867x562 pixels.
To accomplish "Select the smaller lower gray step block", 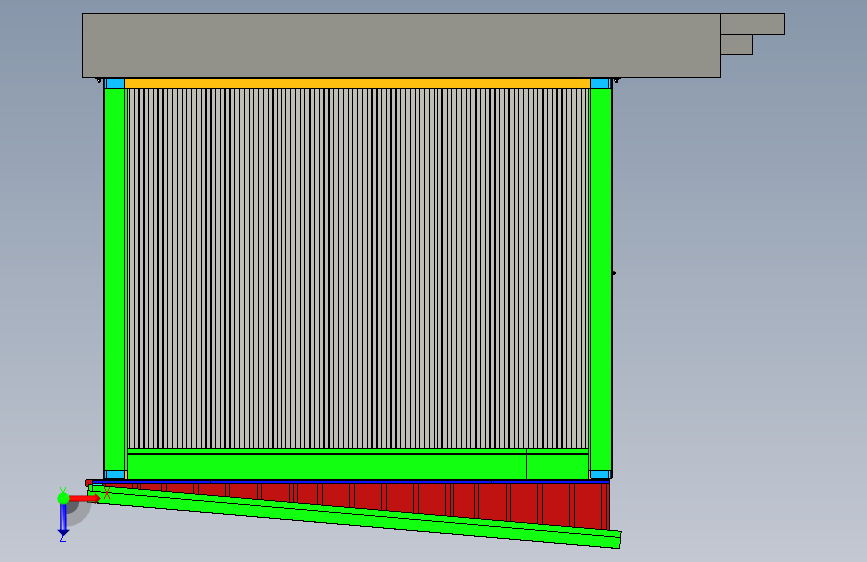I will 737,44.
